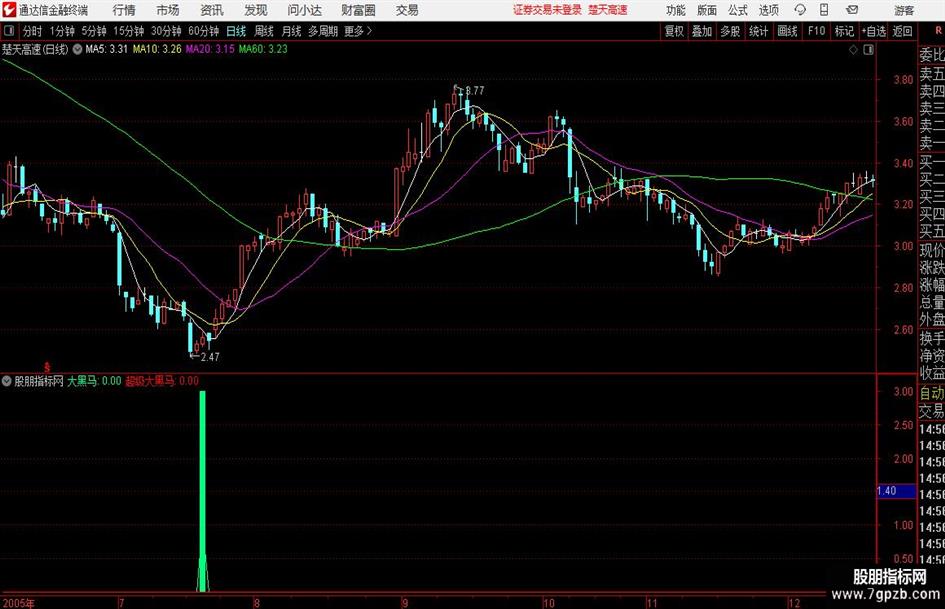Click the 2.47 low price label
This screenshot has width=945, height=609.
tap(210, 357)
